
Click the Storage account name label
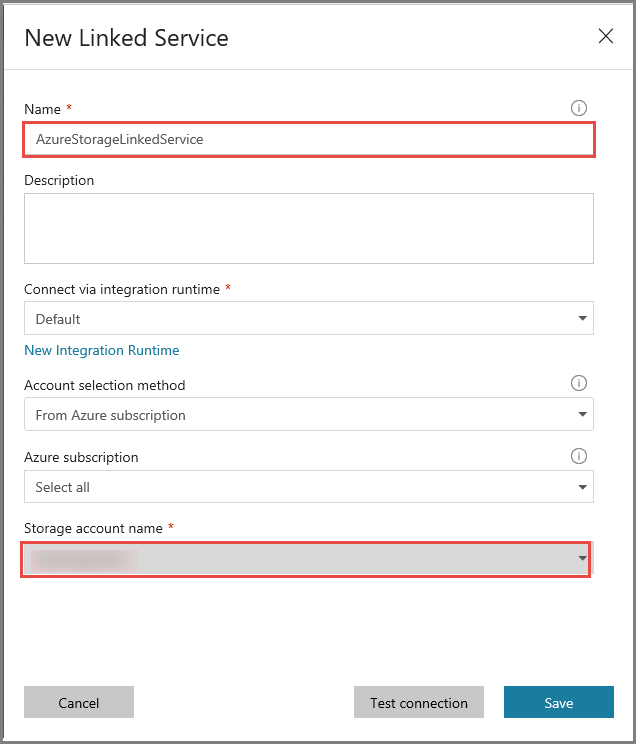point(94,528)
